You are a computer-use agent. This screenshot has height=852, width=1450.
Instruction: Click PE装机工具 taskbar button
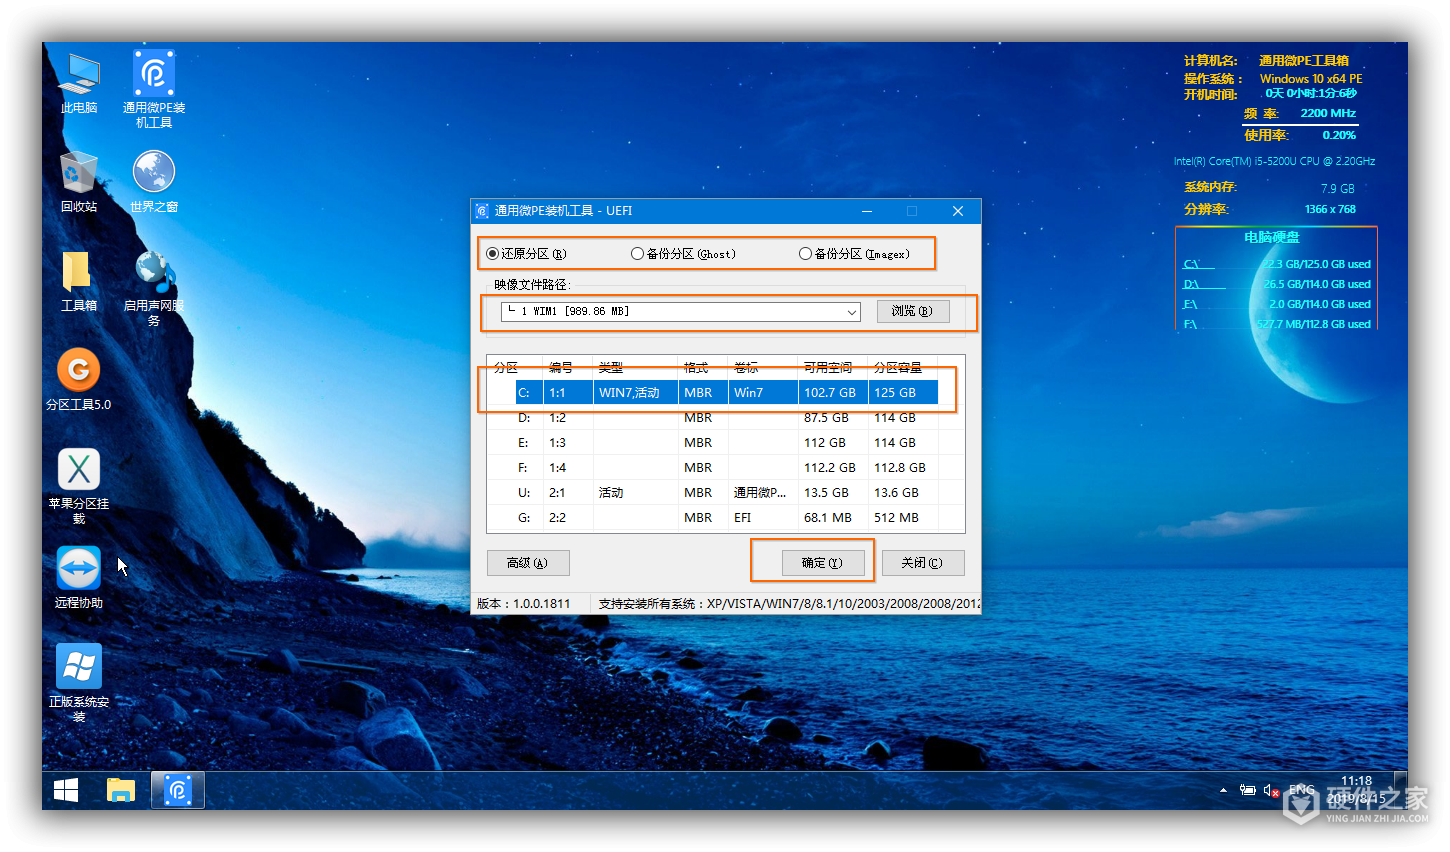coord(178,791)
